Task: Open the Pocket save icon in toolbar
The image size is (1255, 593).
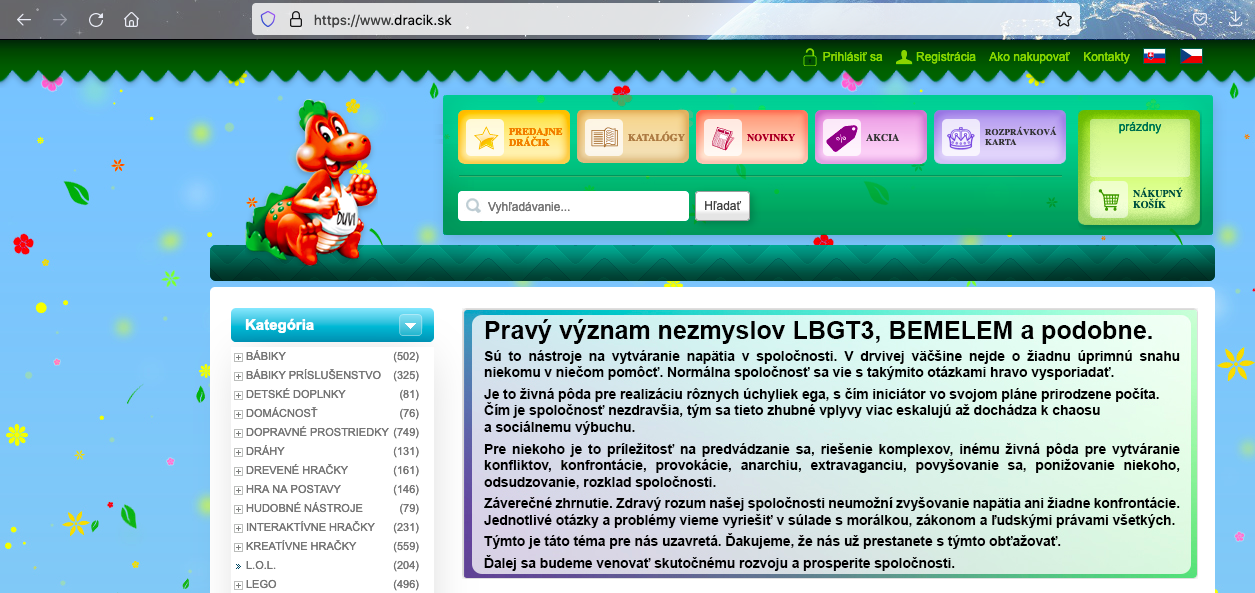Action: [x=1200, y=19]
